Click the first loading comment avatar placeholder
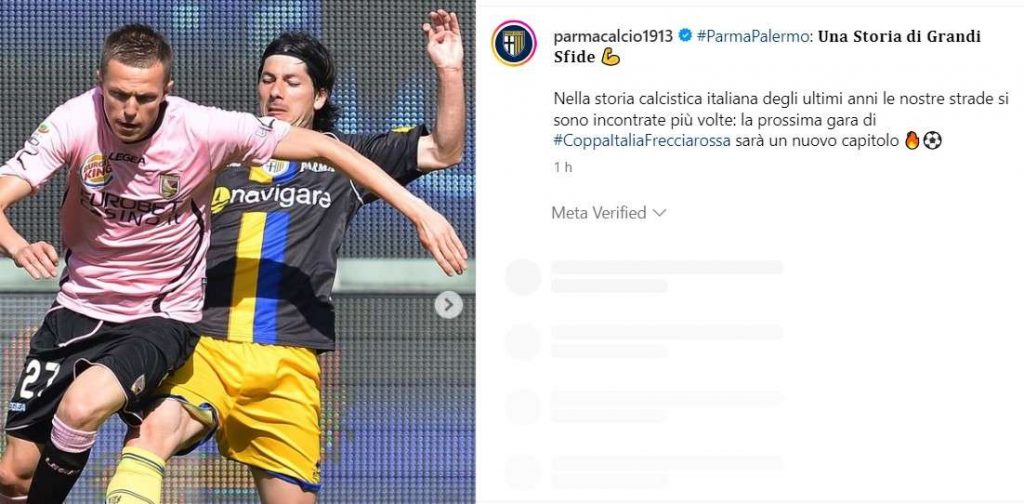Image resolution: width=1024 pixels, height=504 pixels. (523, 277)
